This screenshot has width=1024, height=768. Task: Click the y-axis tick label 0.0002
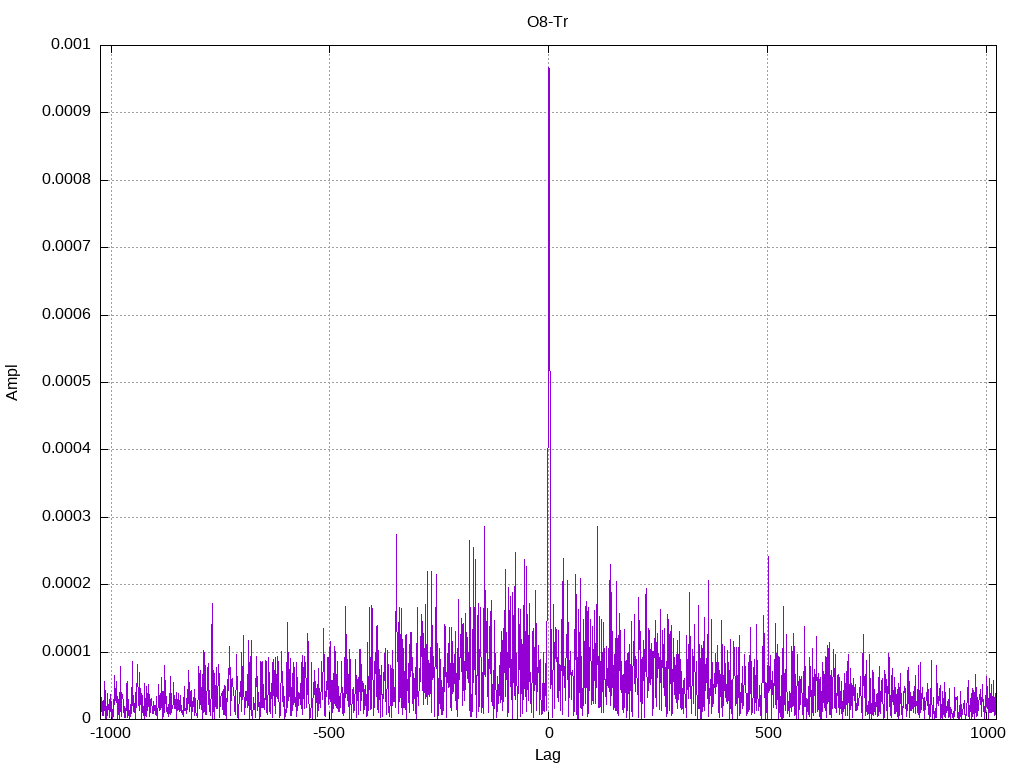click(x=66, y=584)
